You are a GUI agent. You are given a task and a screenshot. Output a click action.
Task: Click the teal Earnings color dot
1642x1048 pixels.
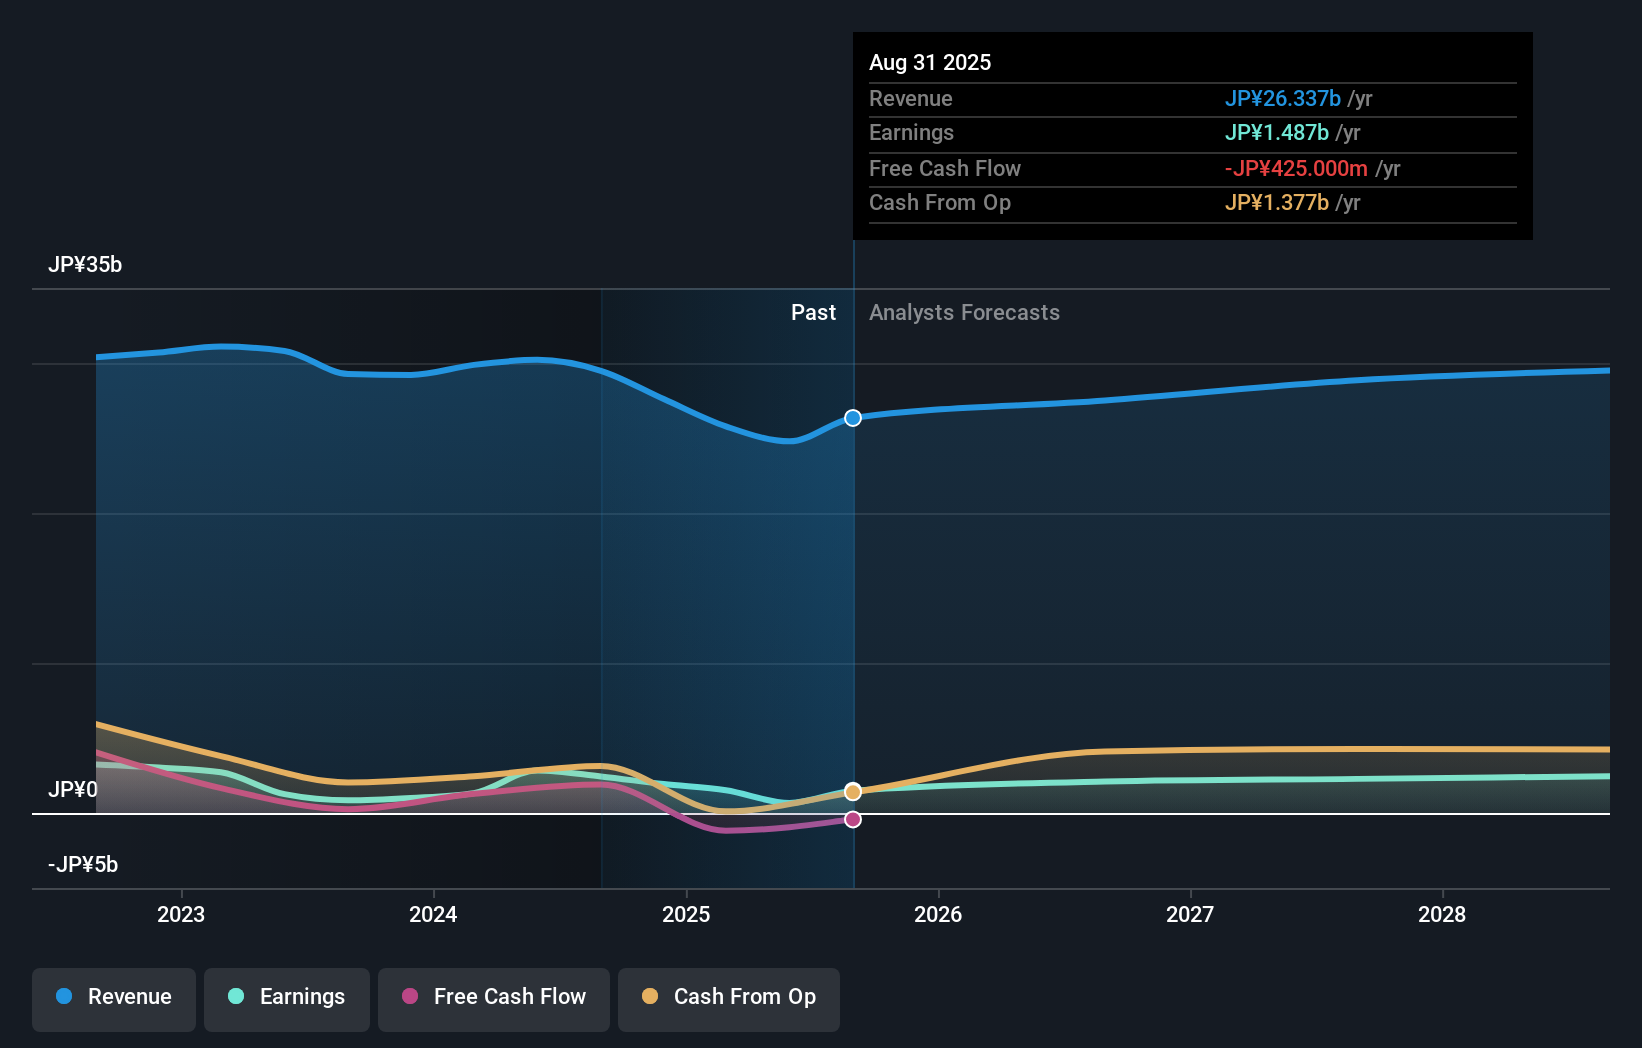coord(234,997)
